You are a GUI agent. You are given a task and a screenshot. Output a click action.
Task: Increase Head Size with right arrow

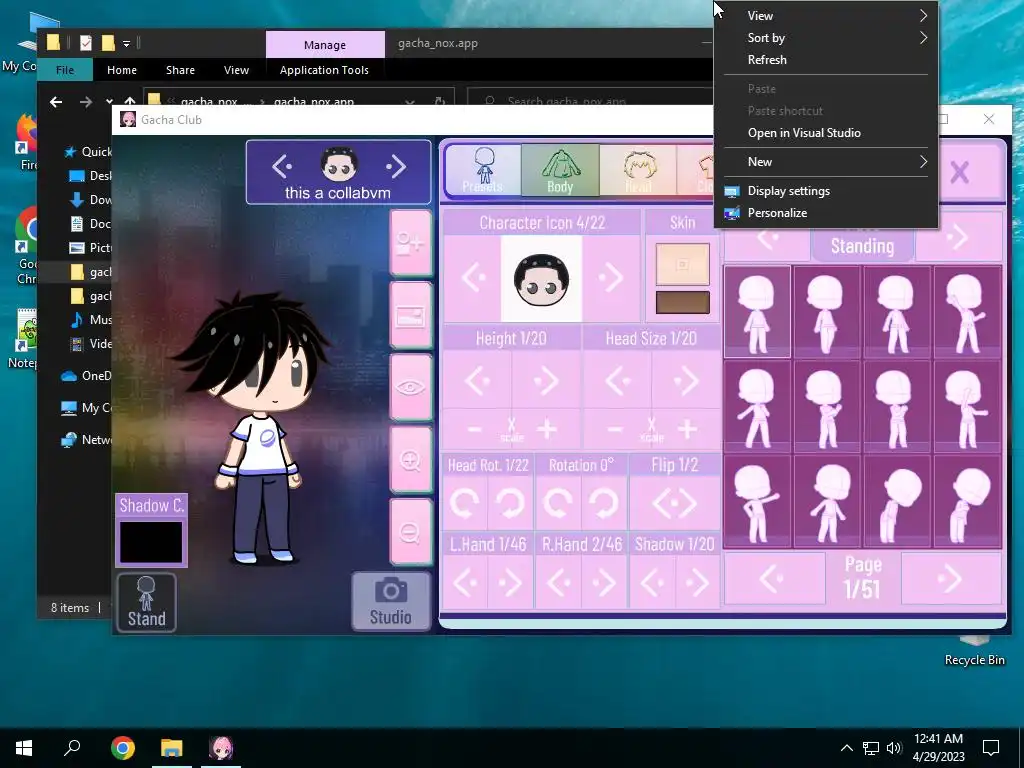point(686,380)
